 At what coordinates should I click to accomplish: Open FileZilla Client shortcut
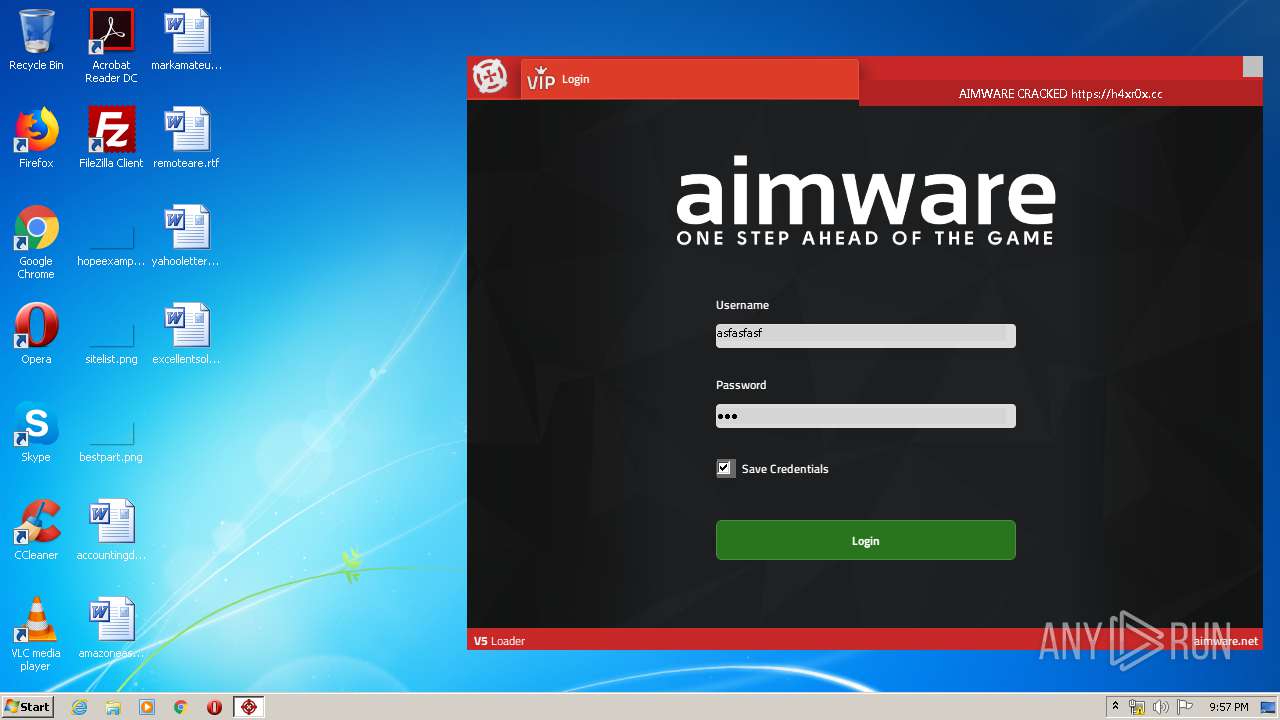(111, 138)
